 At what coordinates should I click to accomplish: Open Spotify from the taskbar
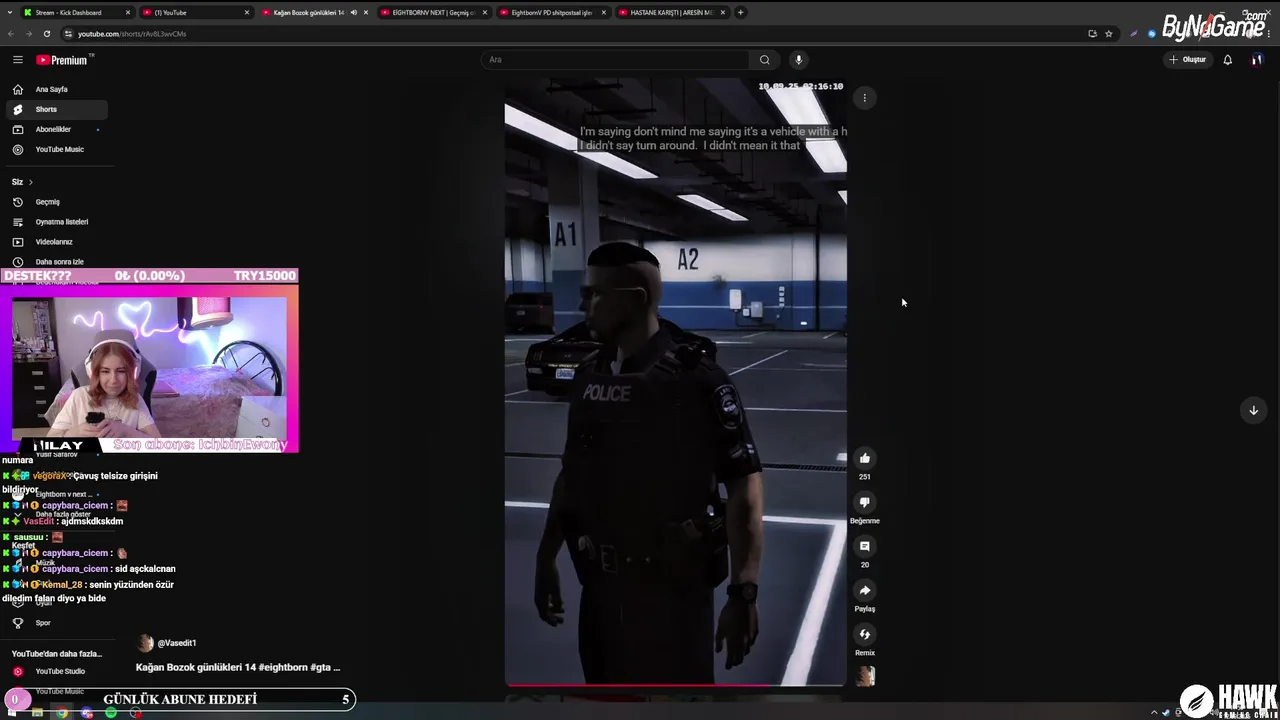(111, 713)
